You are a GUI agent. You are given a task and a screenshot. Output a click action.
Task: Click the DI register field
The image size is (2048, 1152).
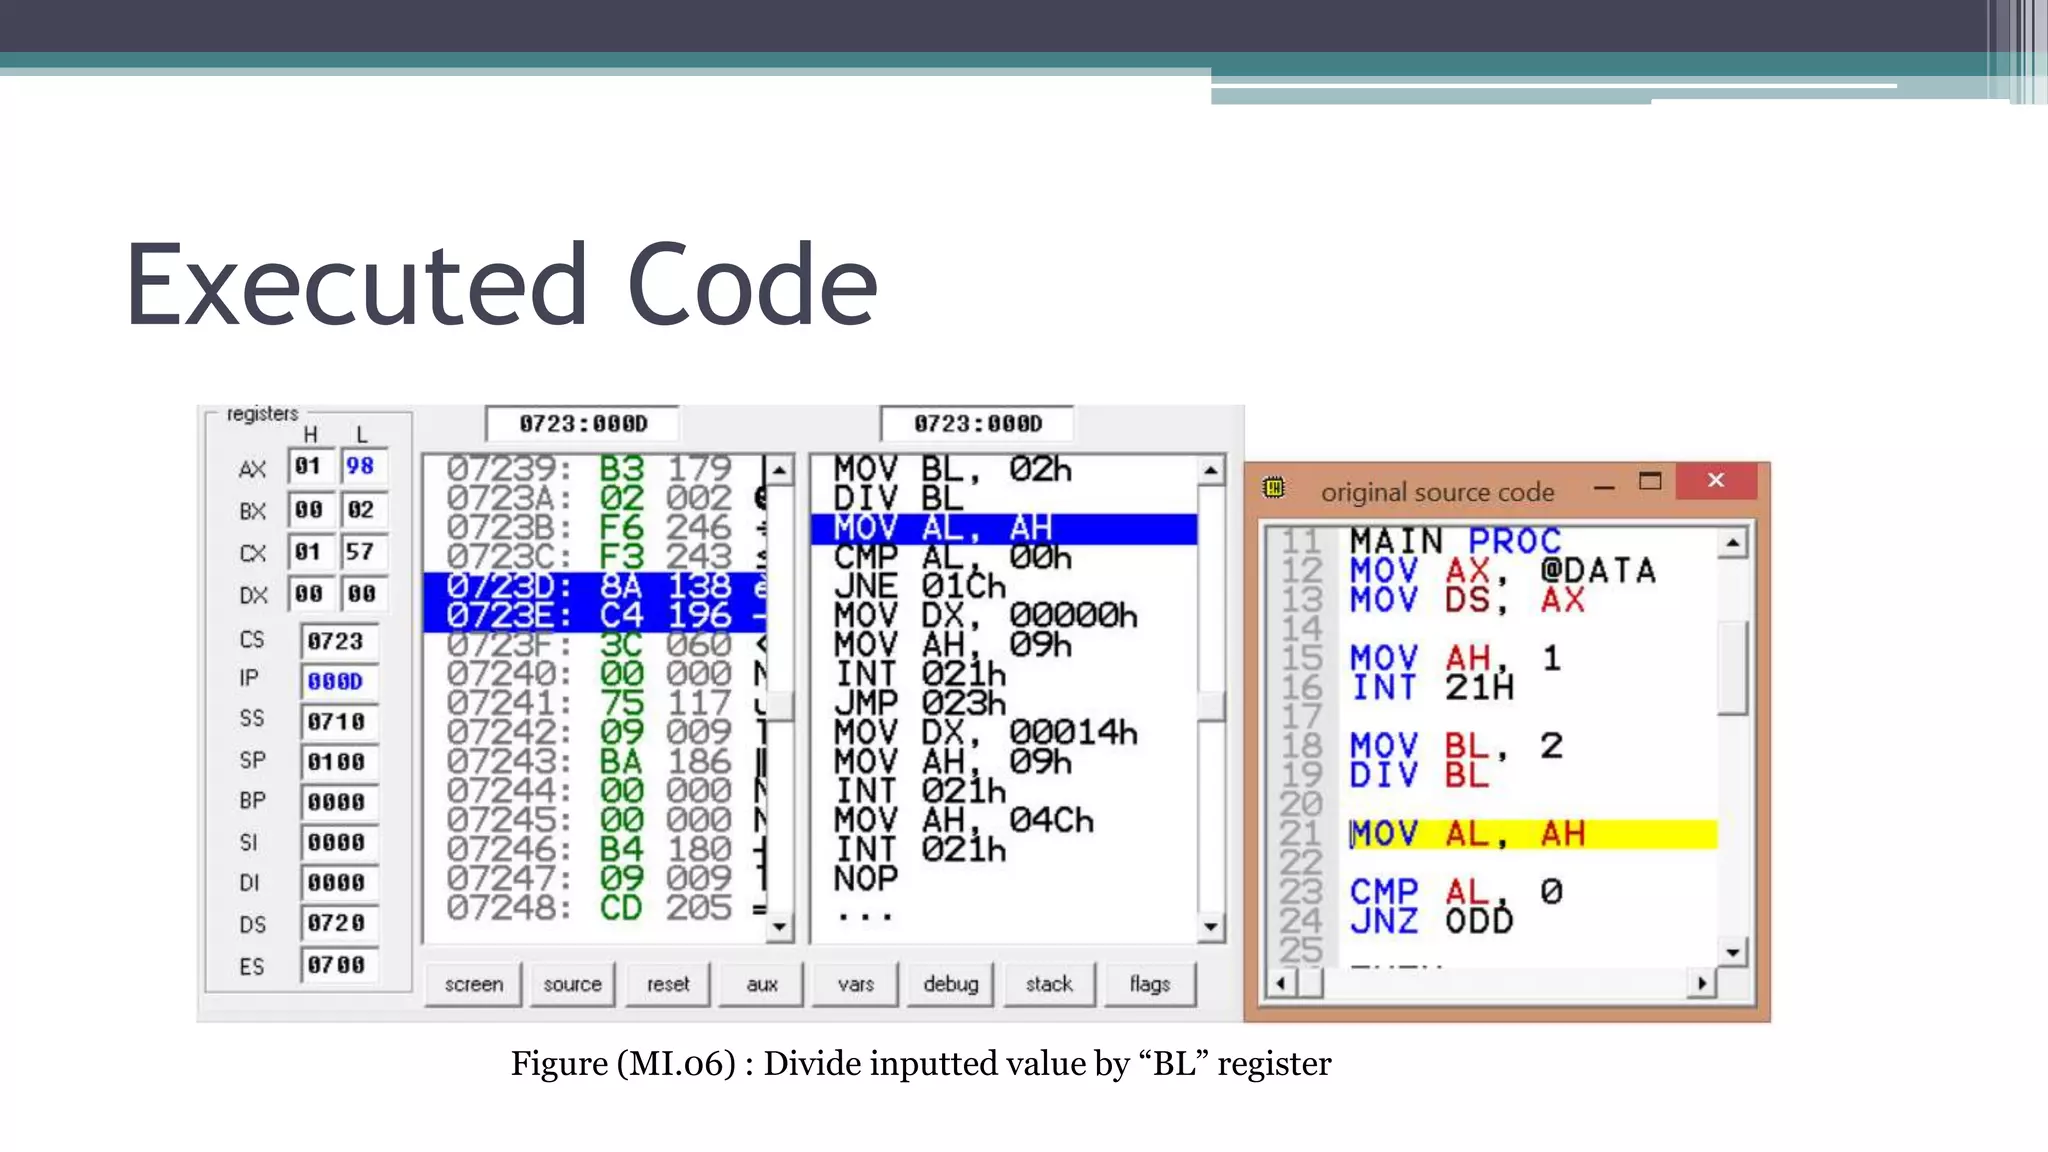coord(338,882)
